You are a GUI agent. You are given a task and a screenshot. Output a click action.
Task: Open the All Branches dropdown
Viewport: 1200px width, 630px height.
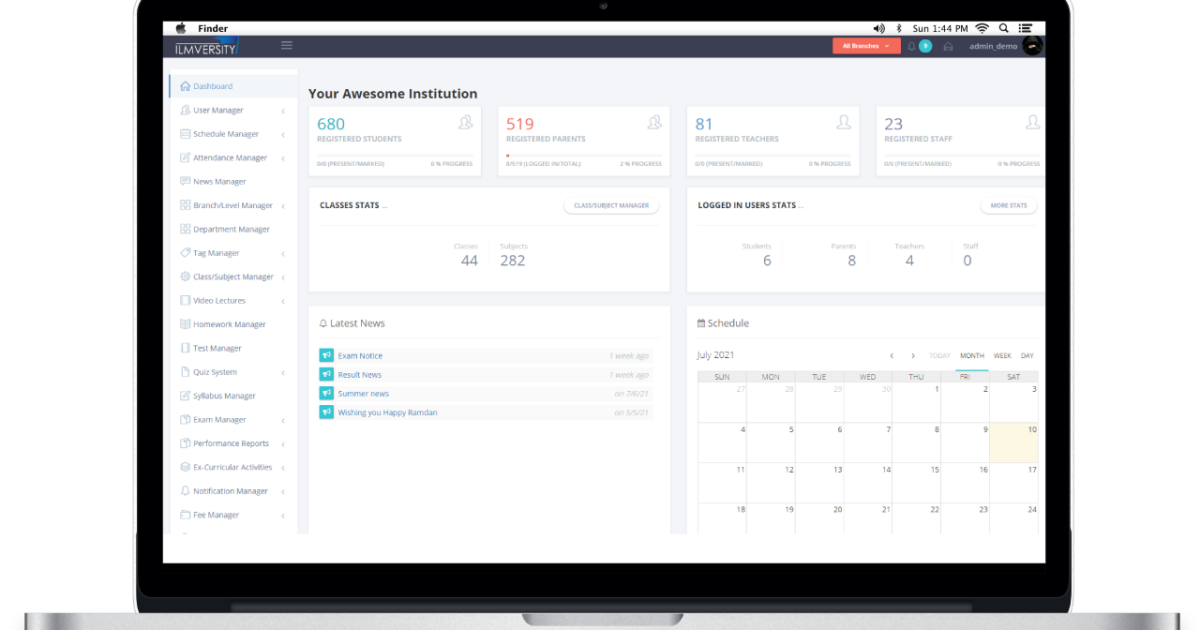coord(865,46)
